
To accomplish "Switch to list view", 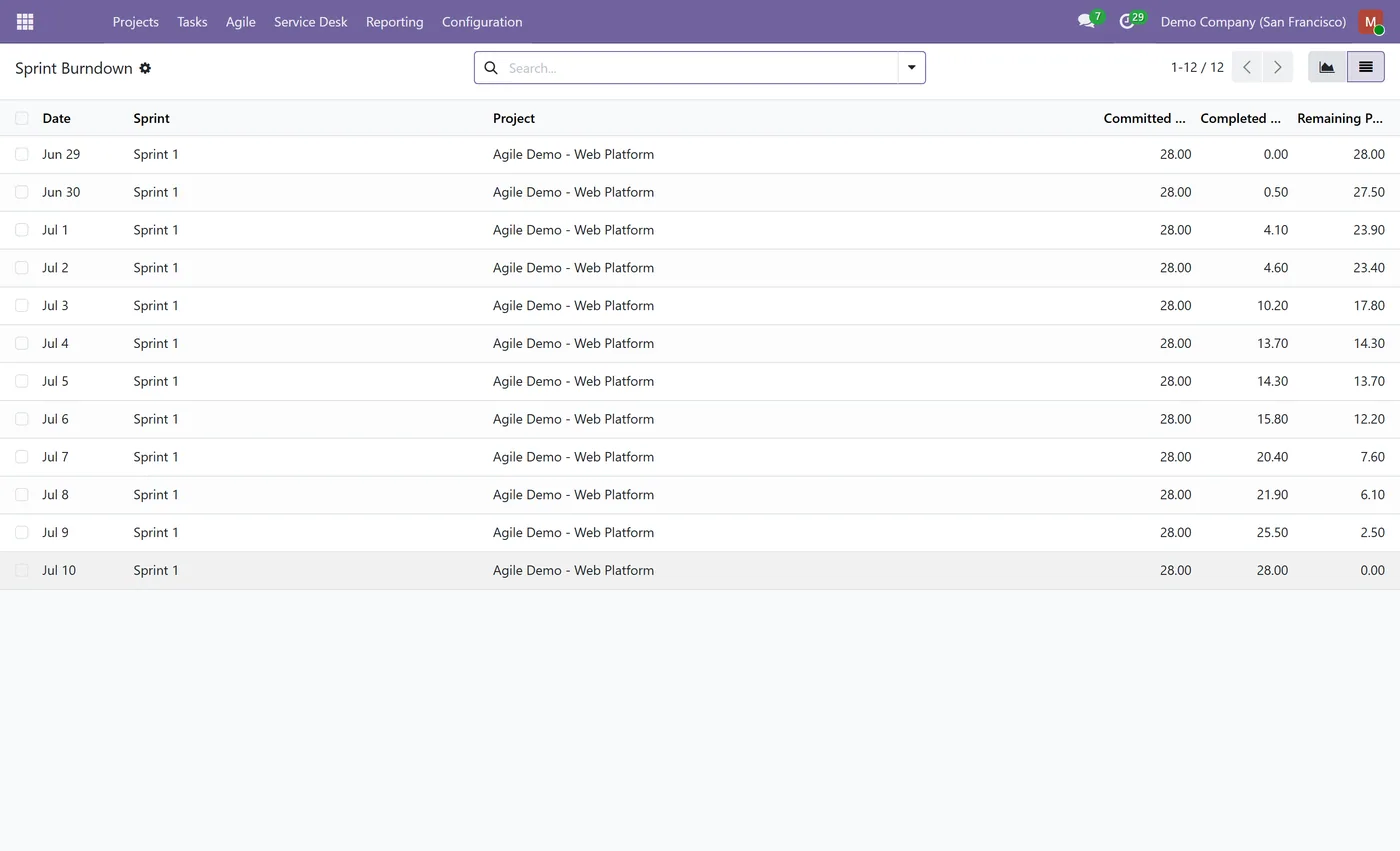I will click(x=1366, y=67).
